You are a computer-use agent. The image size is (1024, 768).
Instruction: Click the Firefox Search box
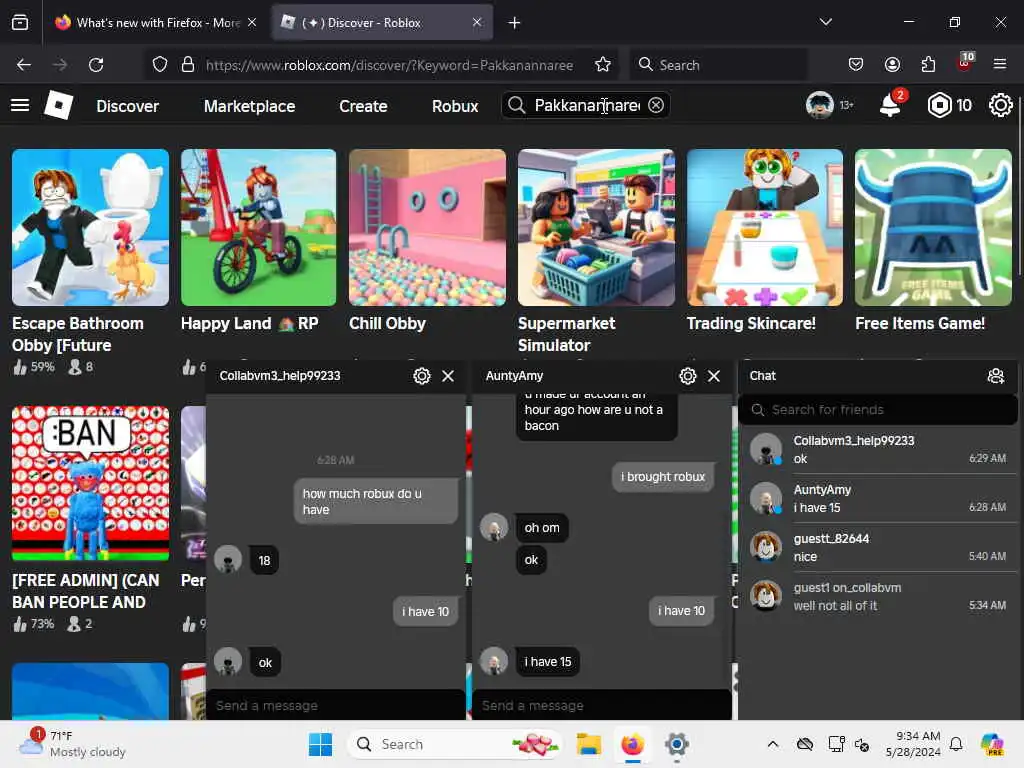pos(718,65)
